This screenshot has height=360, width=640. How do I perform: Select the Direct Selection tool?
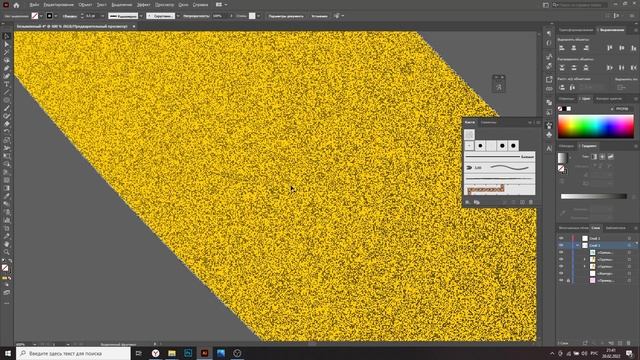click(7, 44)
